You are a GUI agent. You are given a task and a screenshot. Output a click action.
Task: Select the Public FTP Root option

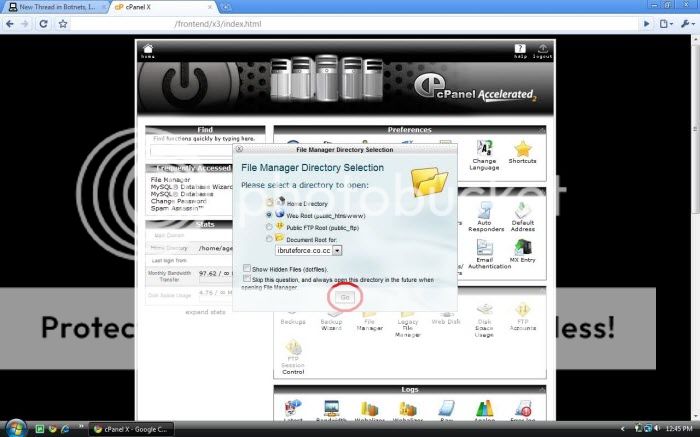[269, 227]
